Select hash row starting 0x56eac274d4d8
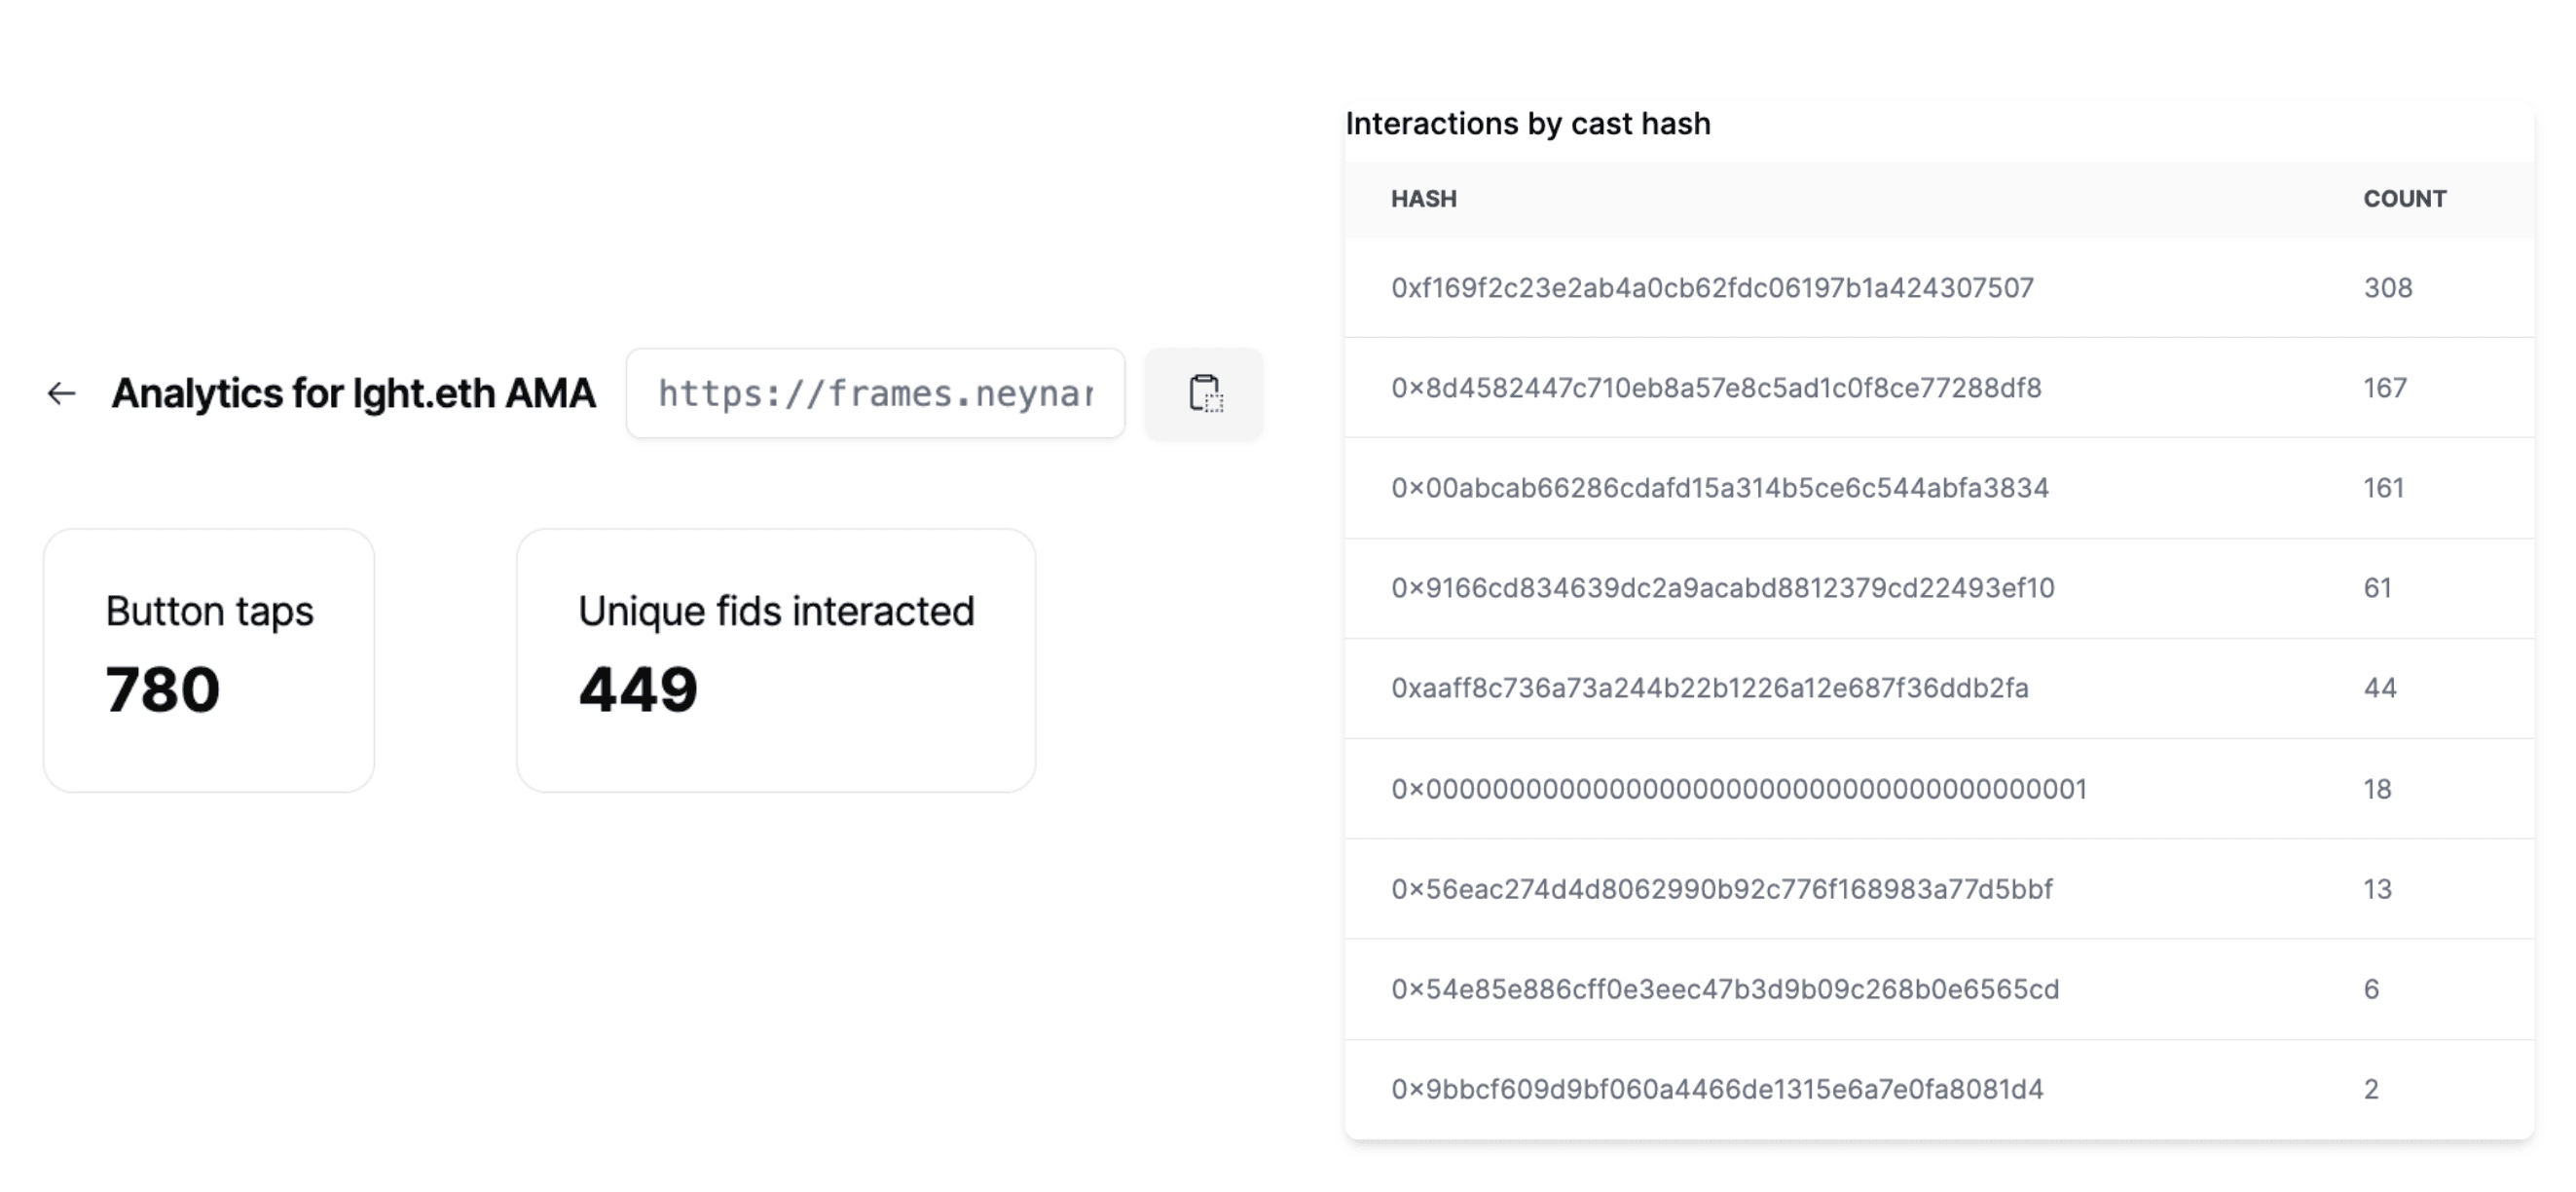 (x=1939, y=889)
